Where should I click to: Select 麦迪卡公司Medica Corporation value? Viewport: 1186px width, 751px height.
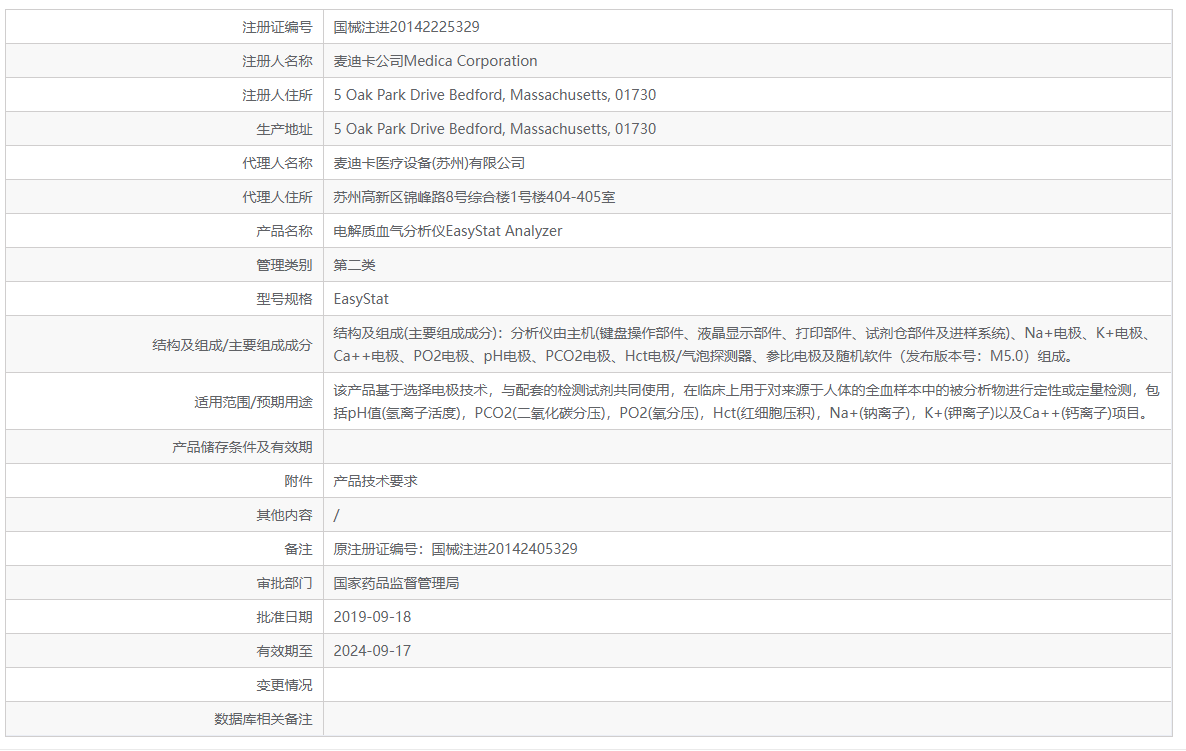[x=435, y=61]
